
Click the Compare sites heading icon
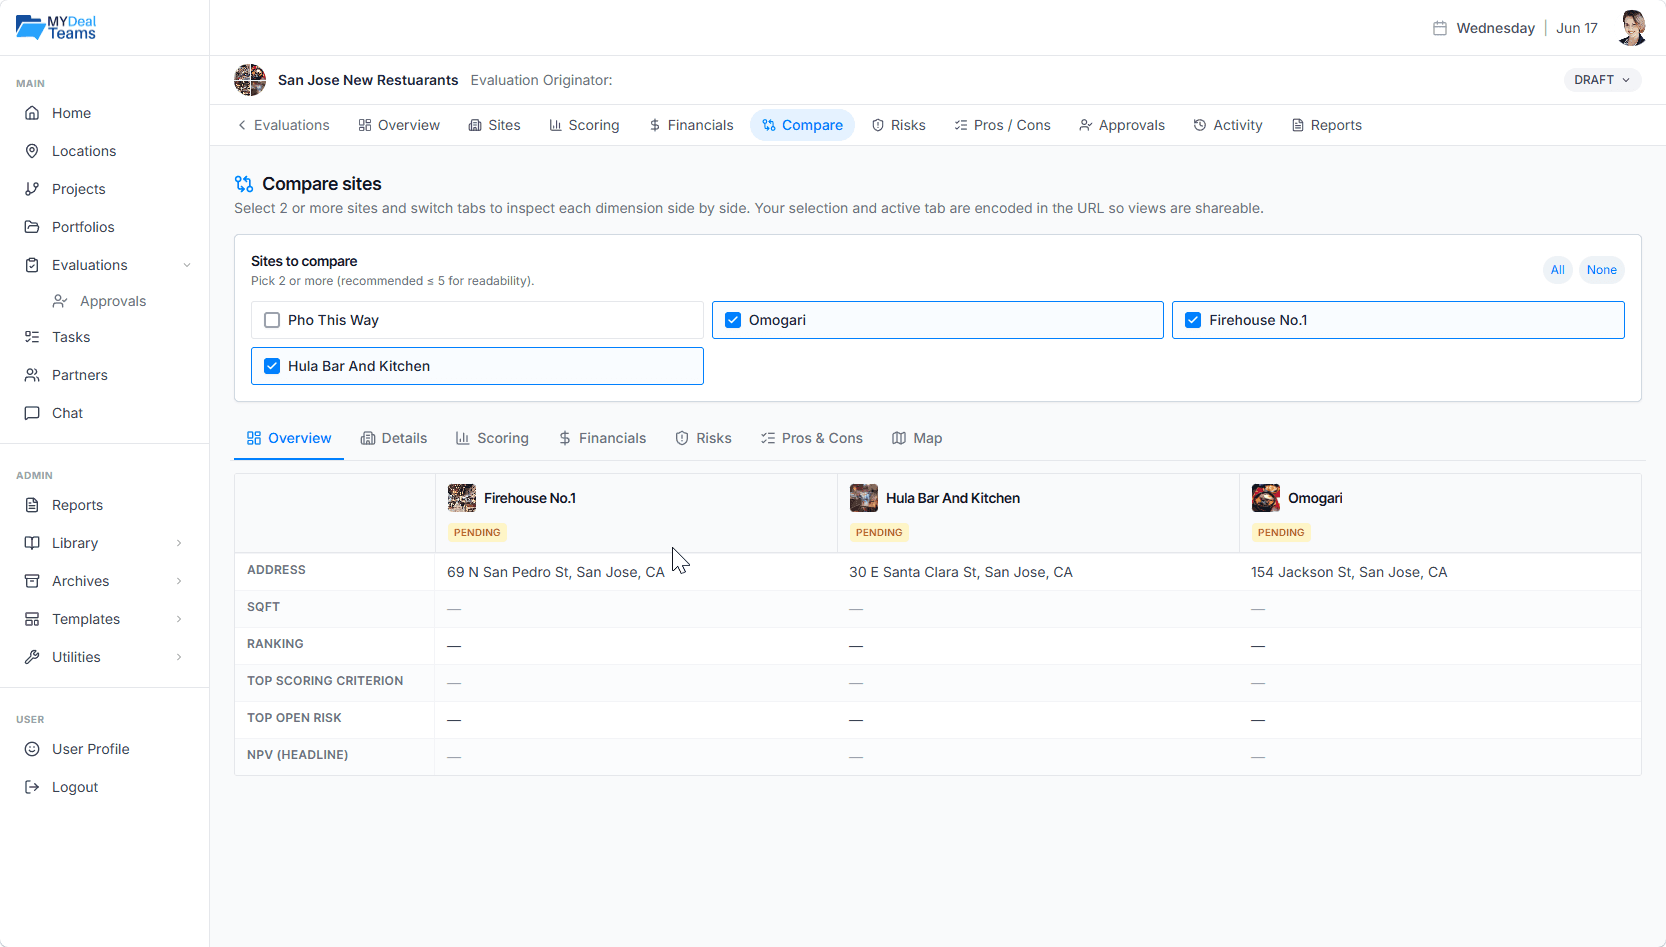coord(244,184)
